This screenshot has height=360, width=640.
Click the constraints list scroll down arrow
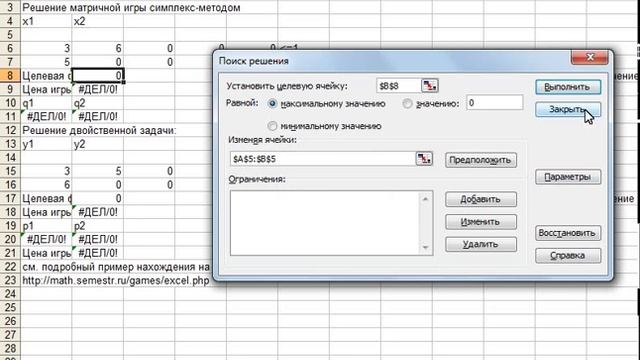pos(426,247)
